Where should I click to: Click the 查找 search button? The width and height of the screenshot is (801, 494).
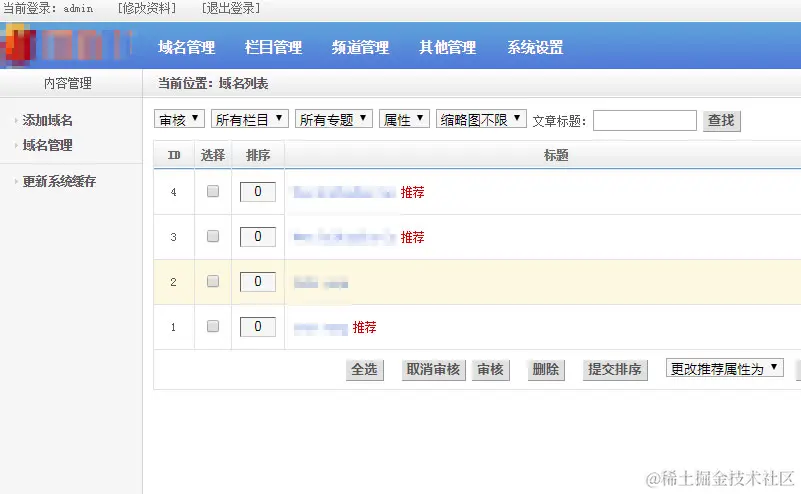click(721, 121)
